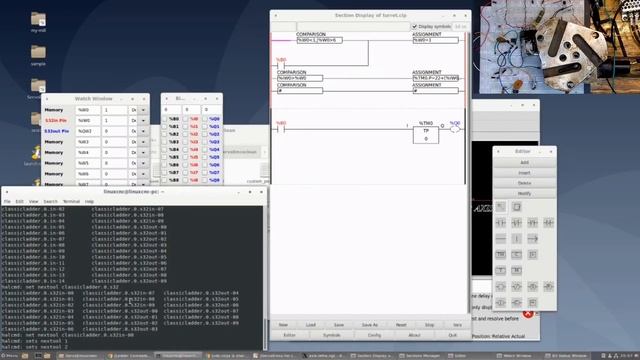Screen dimensions: 640x360
Task: Open display format dropdown for S32out Pin row
Action: click(x=143, y=131)
